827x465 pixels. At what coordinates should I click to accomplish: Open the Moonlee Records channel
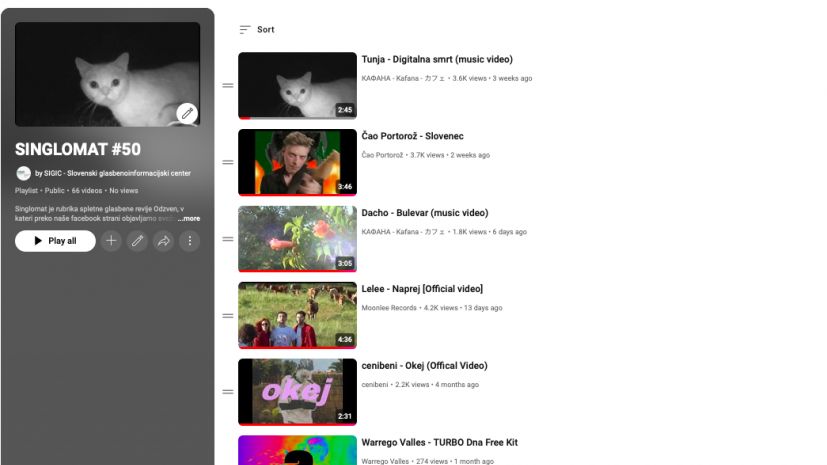(x=389, y=308)
